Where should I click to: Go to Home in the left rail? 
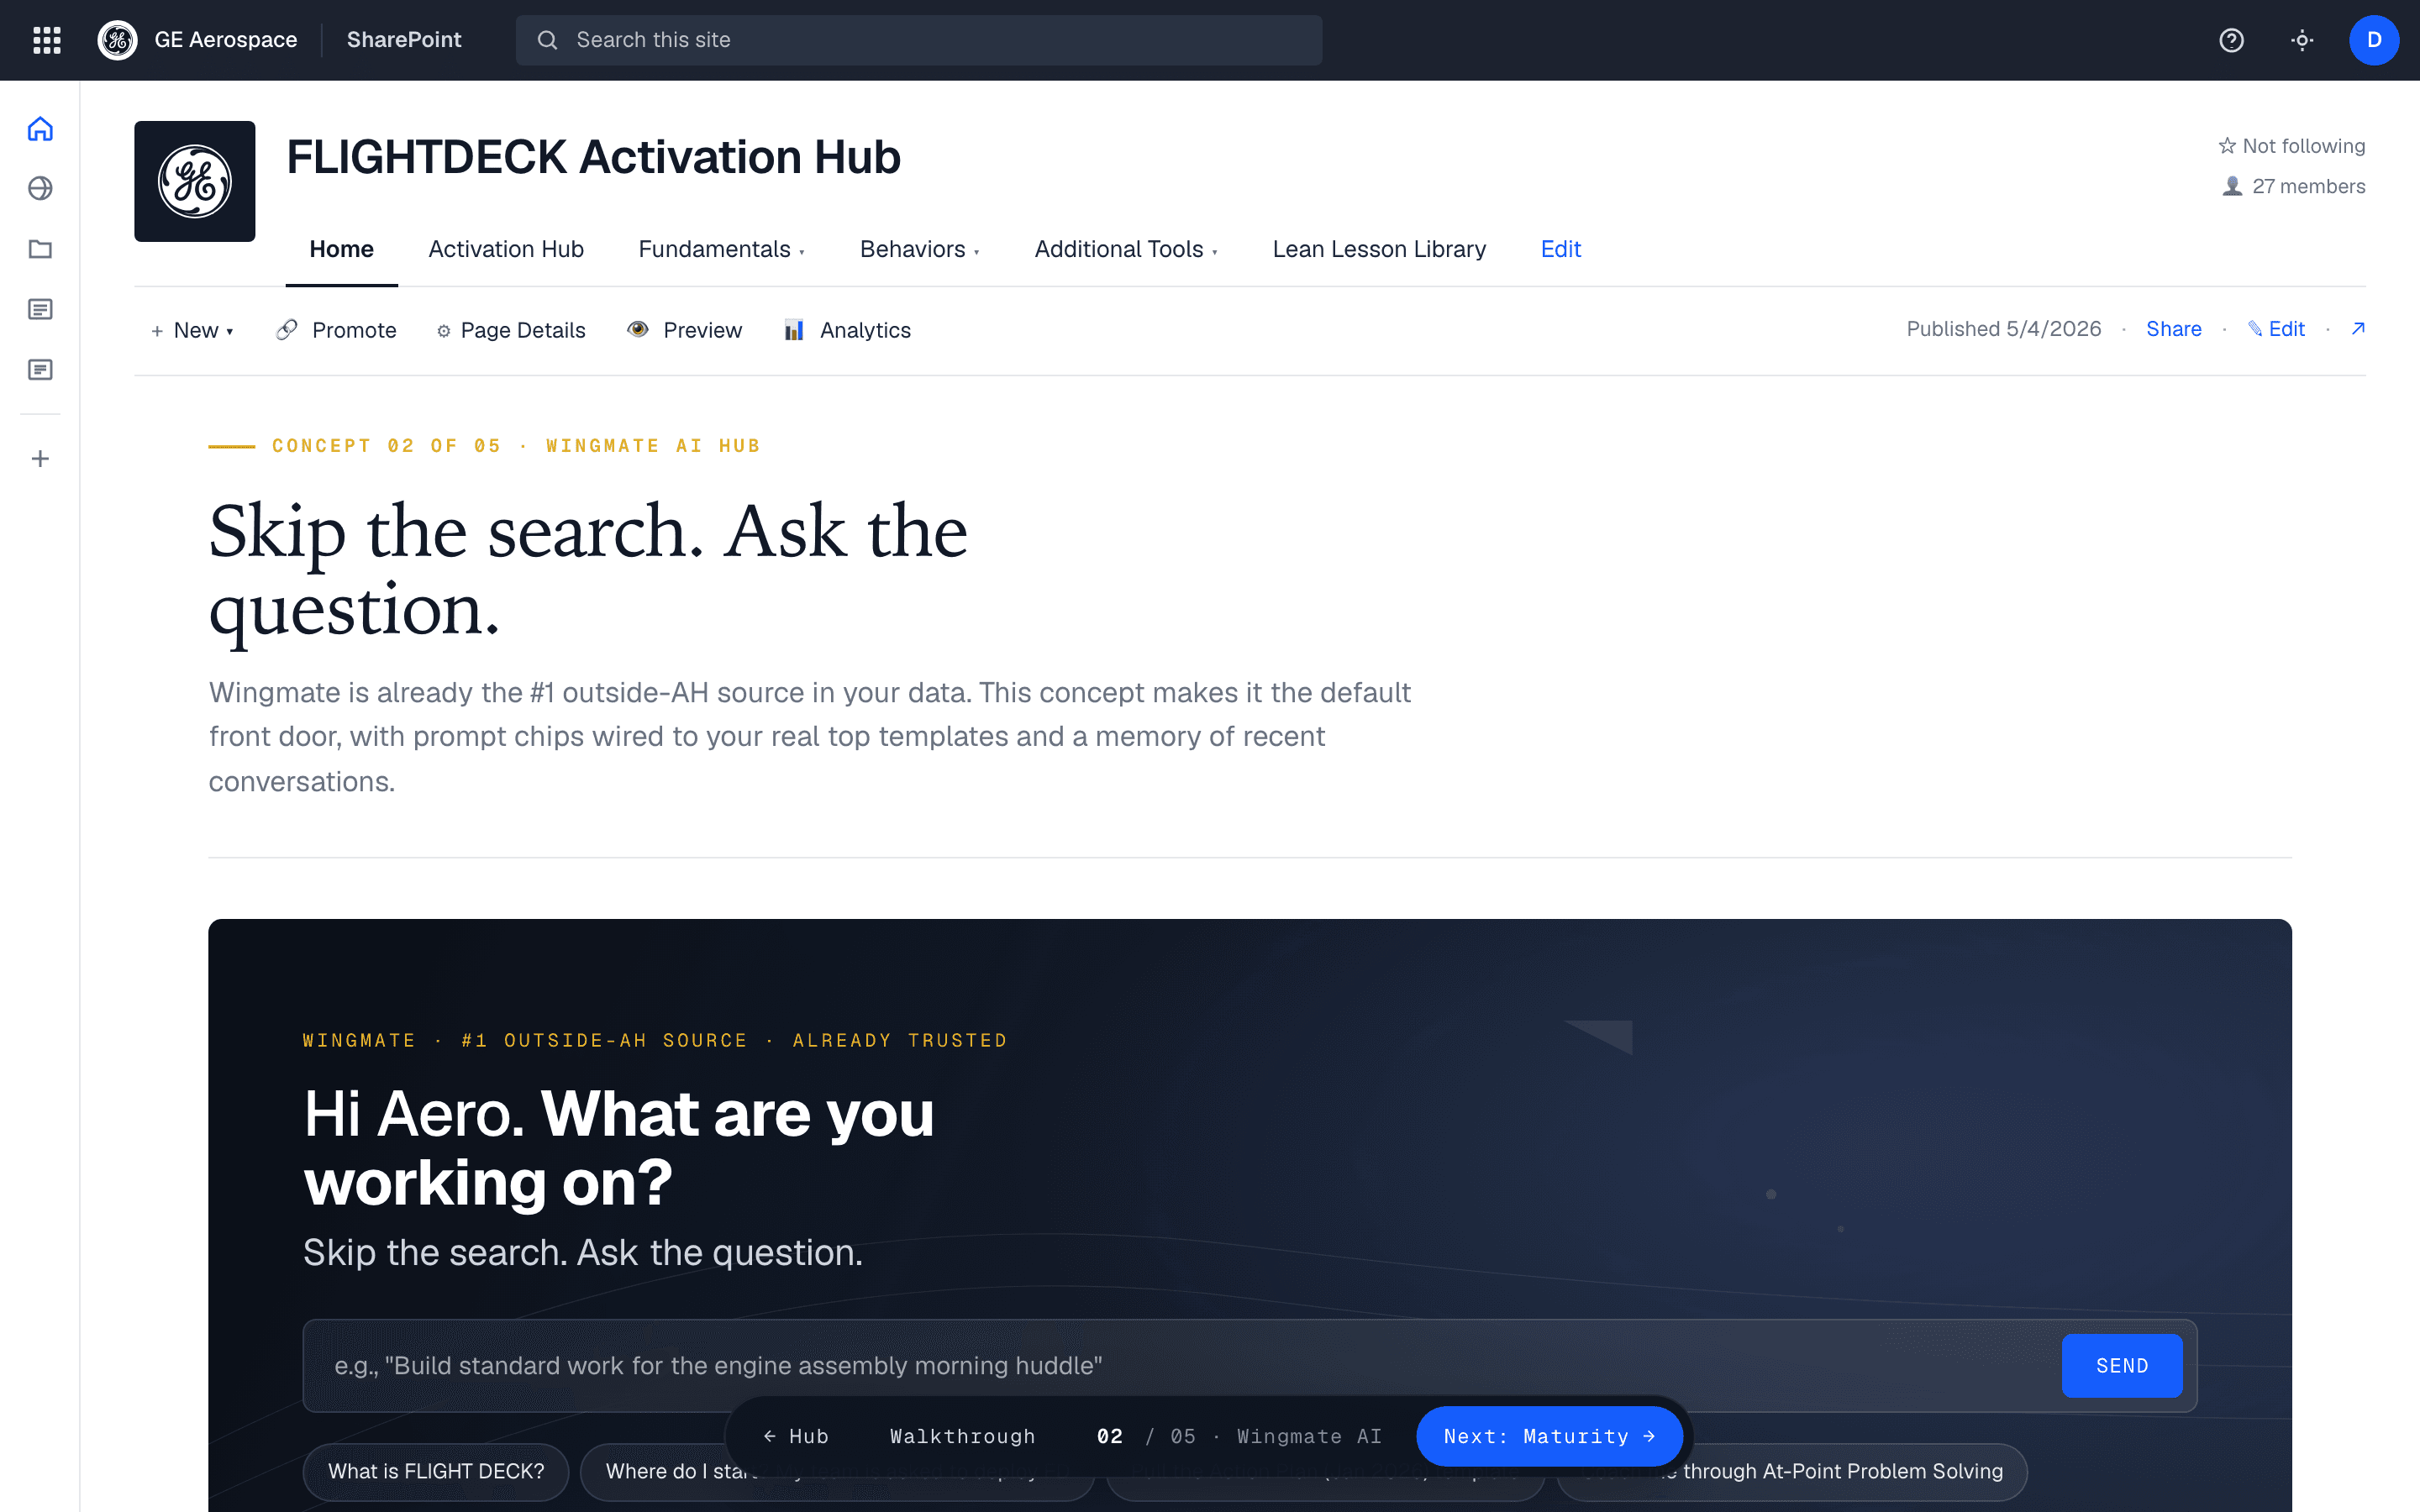click(40, 129)
